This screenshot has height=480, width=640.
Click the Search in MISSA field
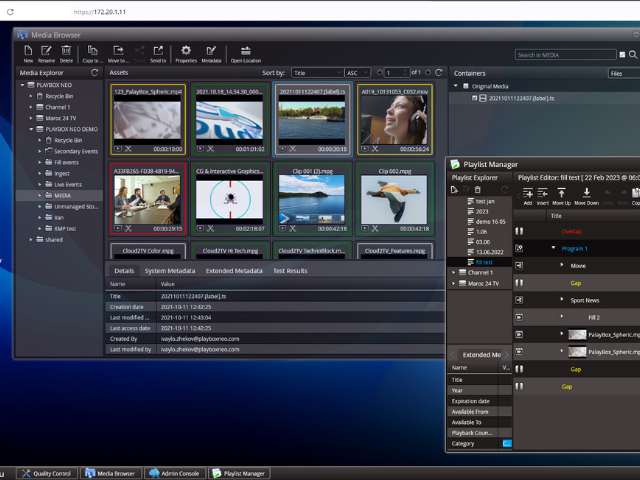566,55
